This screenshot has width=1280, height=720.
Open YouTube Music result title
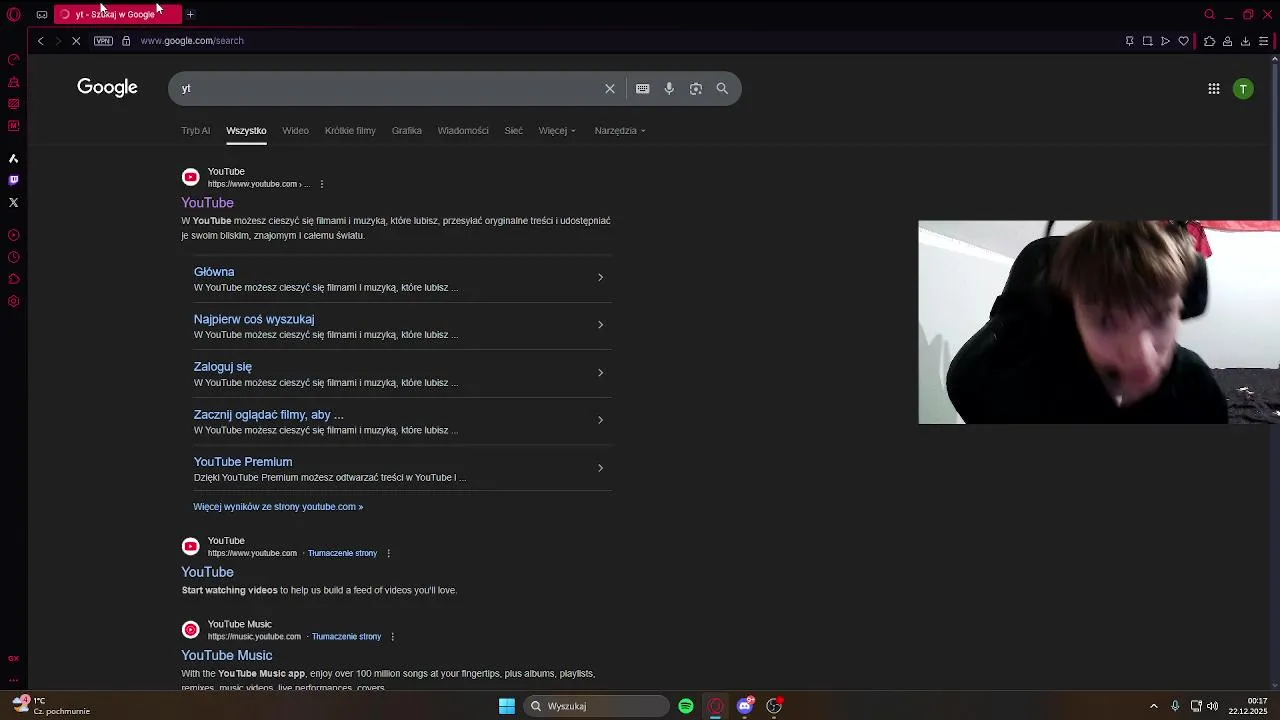tap(226, 655)
